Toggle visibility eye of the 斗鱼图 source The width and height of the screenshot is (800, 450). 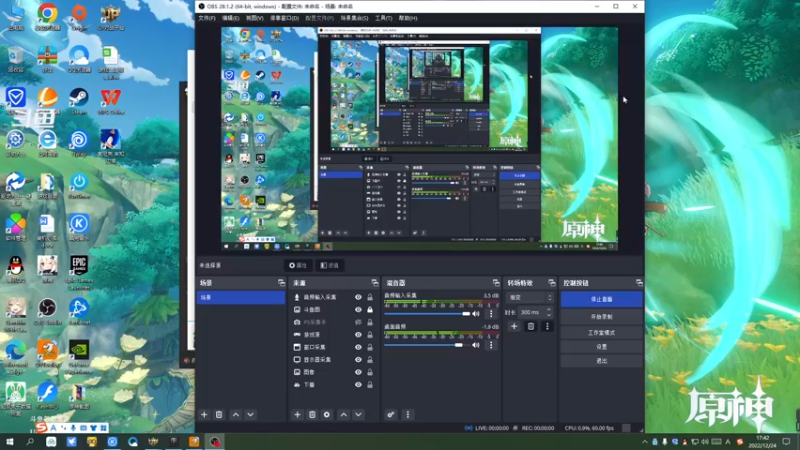click(x=358, y=310)
